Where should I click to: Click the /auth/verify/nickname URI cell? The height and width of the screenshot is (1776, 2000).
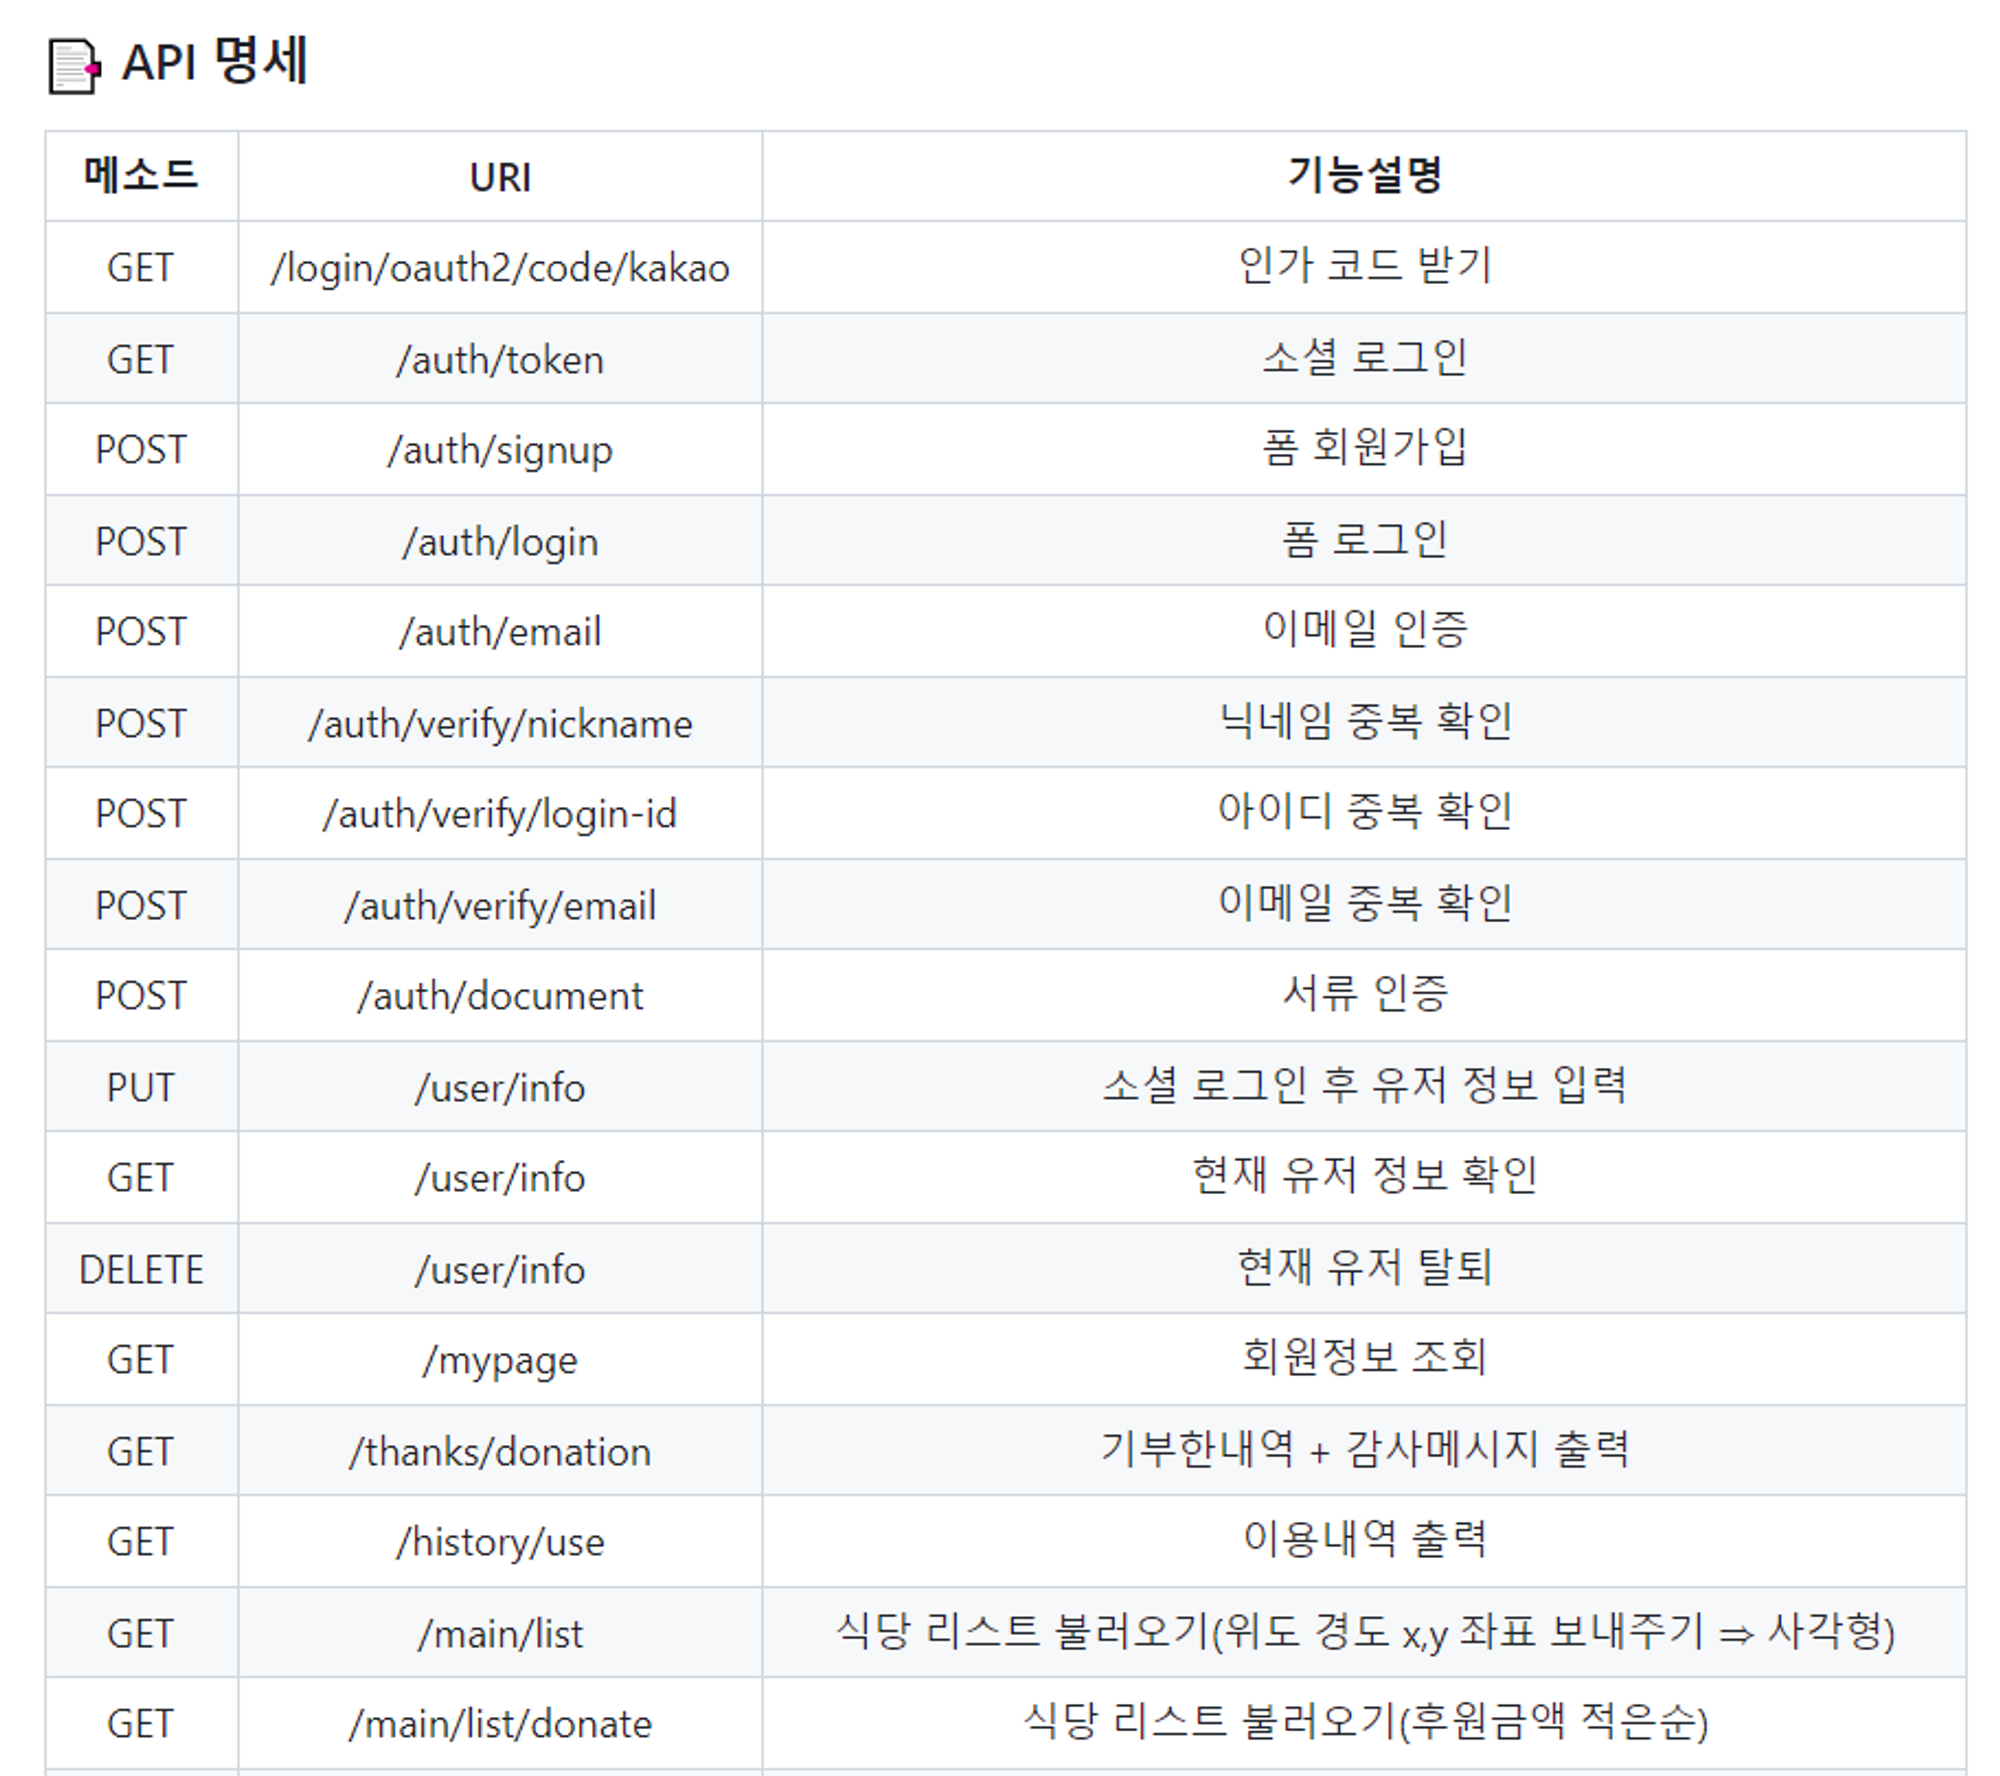click(x=500, y=722)
